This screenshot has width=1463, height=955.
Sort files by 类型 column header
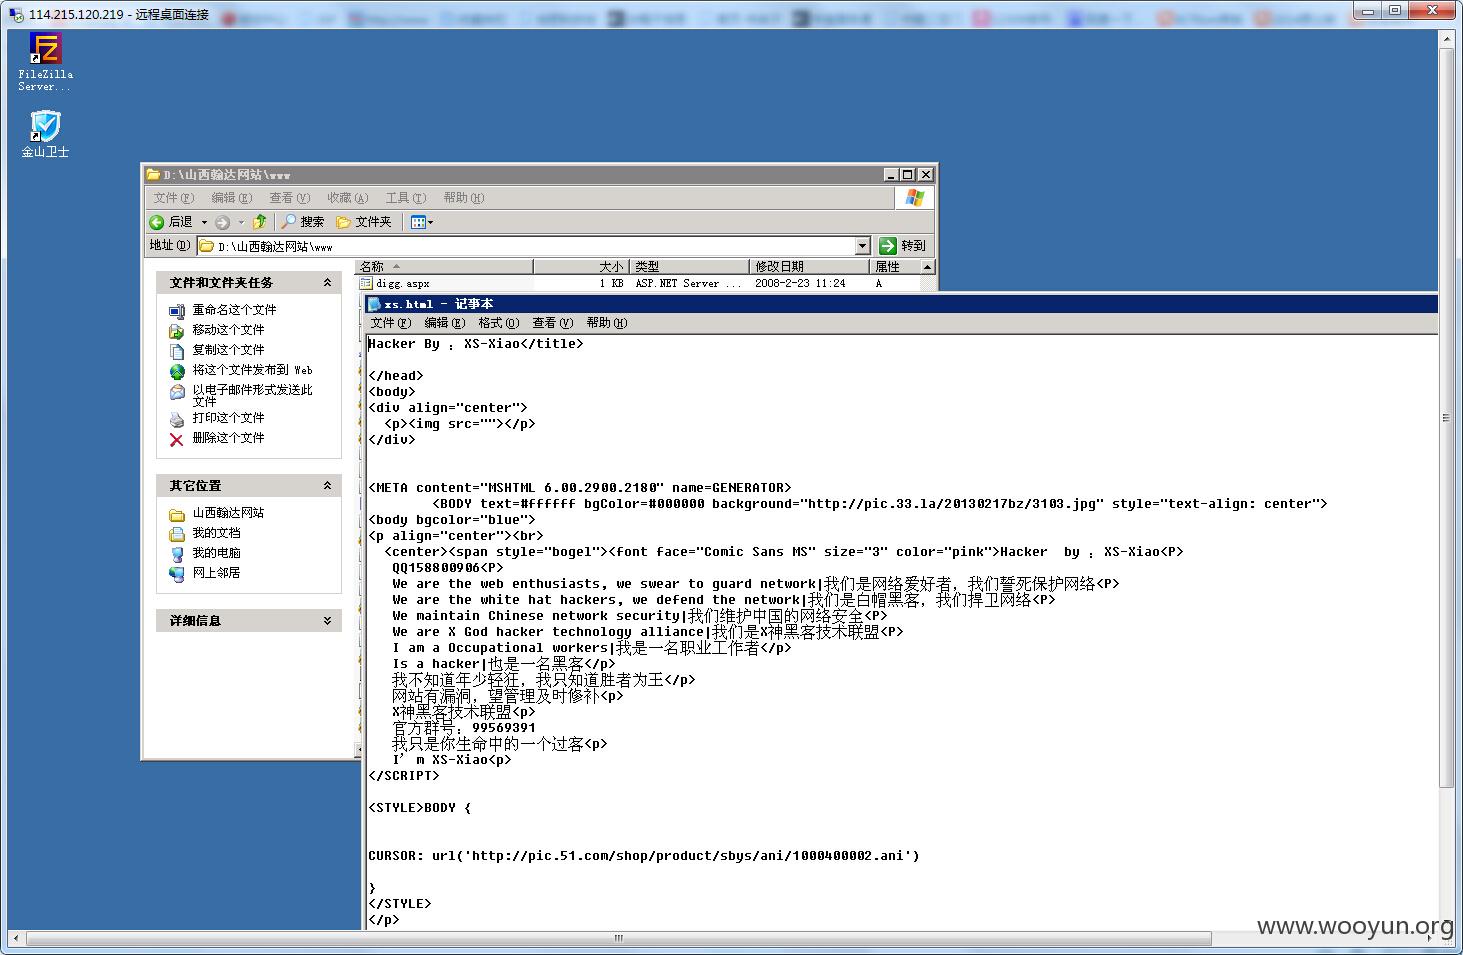[689, 267]
